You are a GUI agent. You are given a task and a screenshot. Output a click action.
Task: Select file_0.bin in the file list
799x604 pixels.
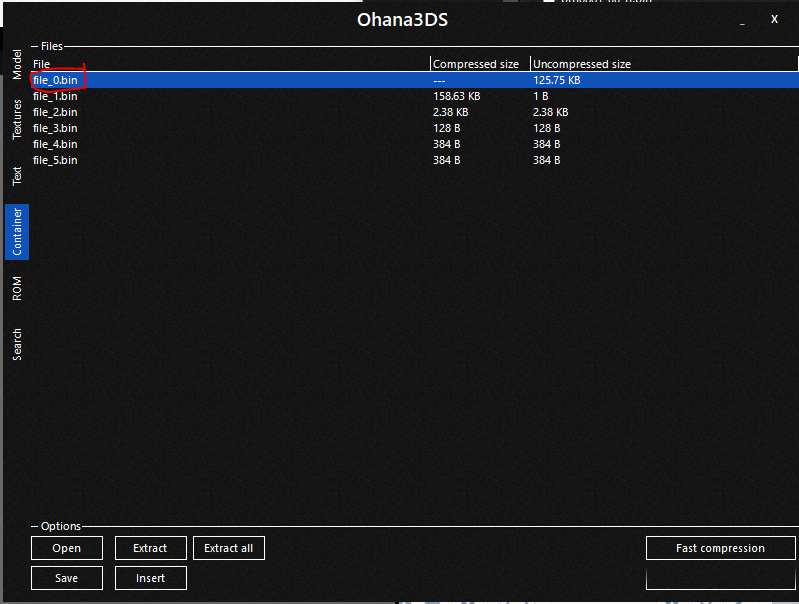[x=415, y=80]
